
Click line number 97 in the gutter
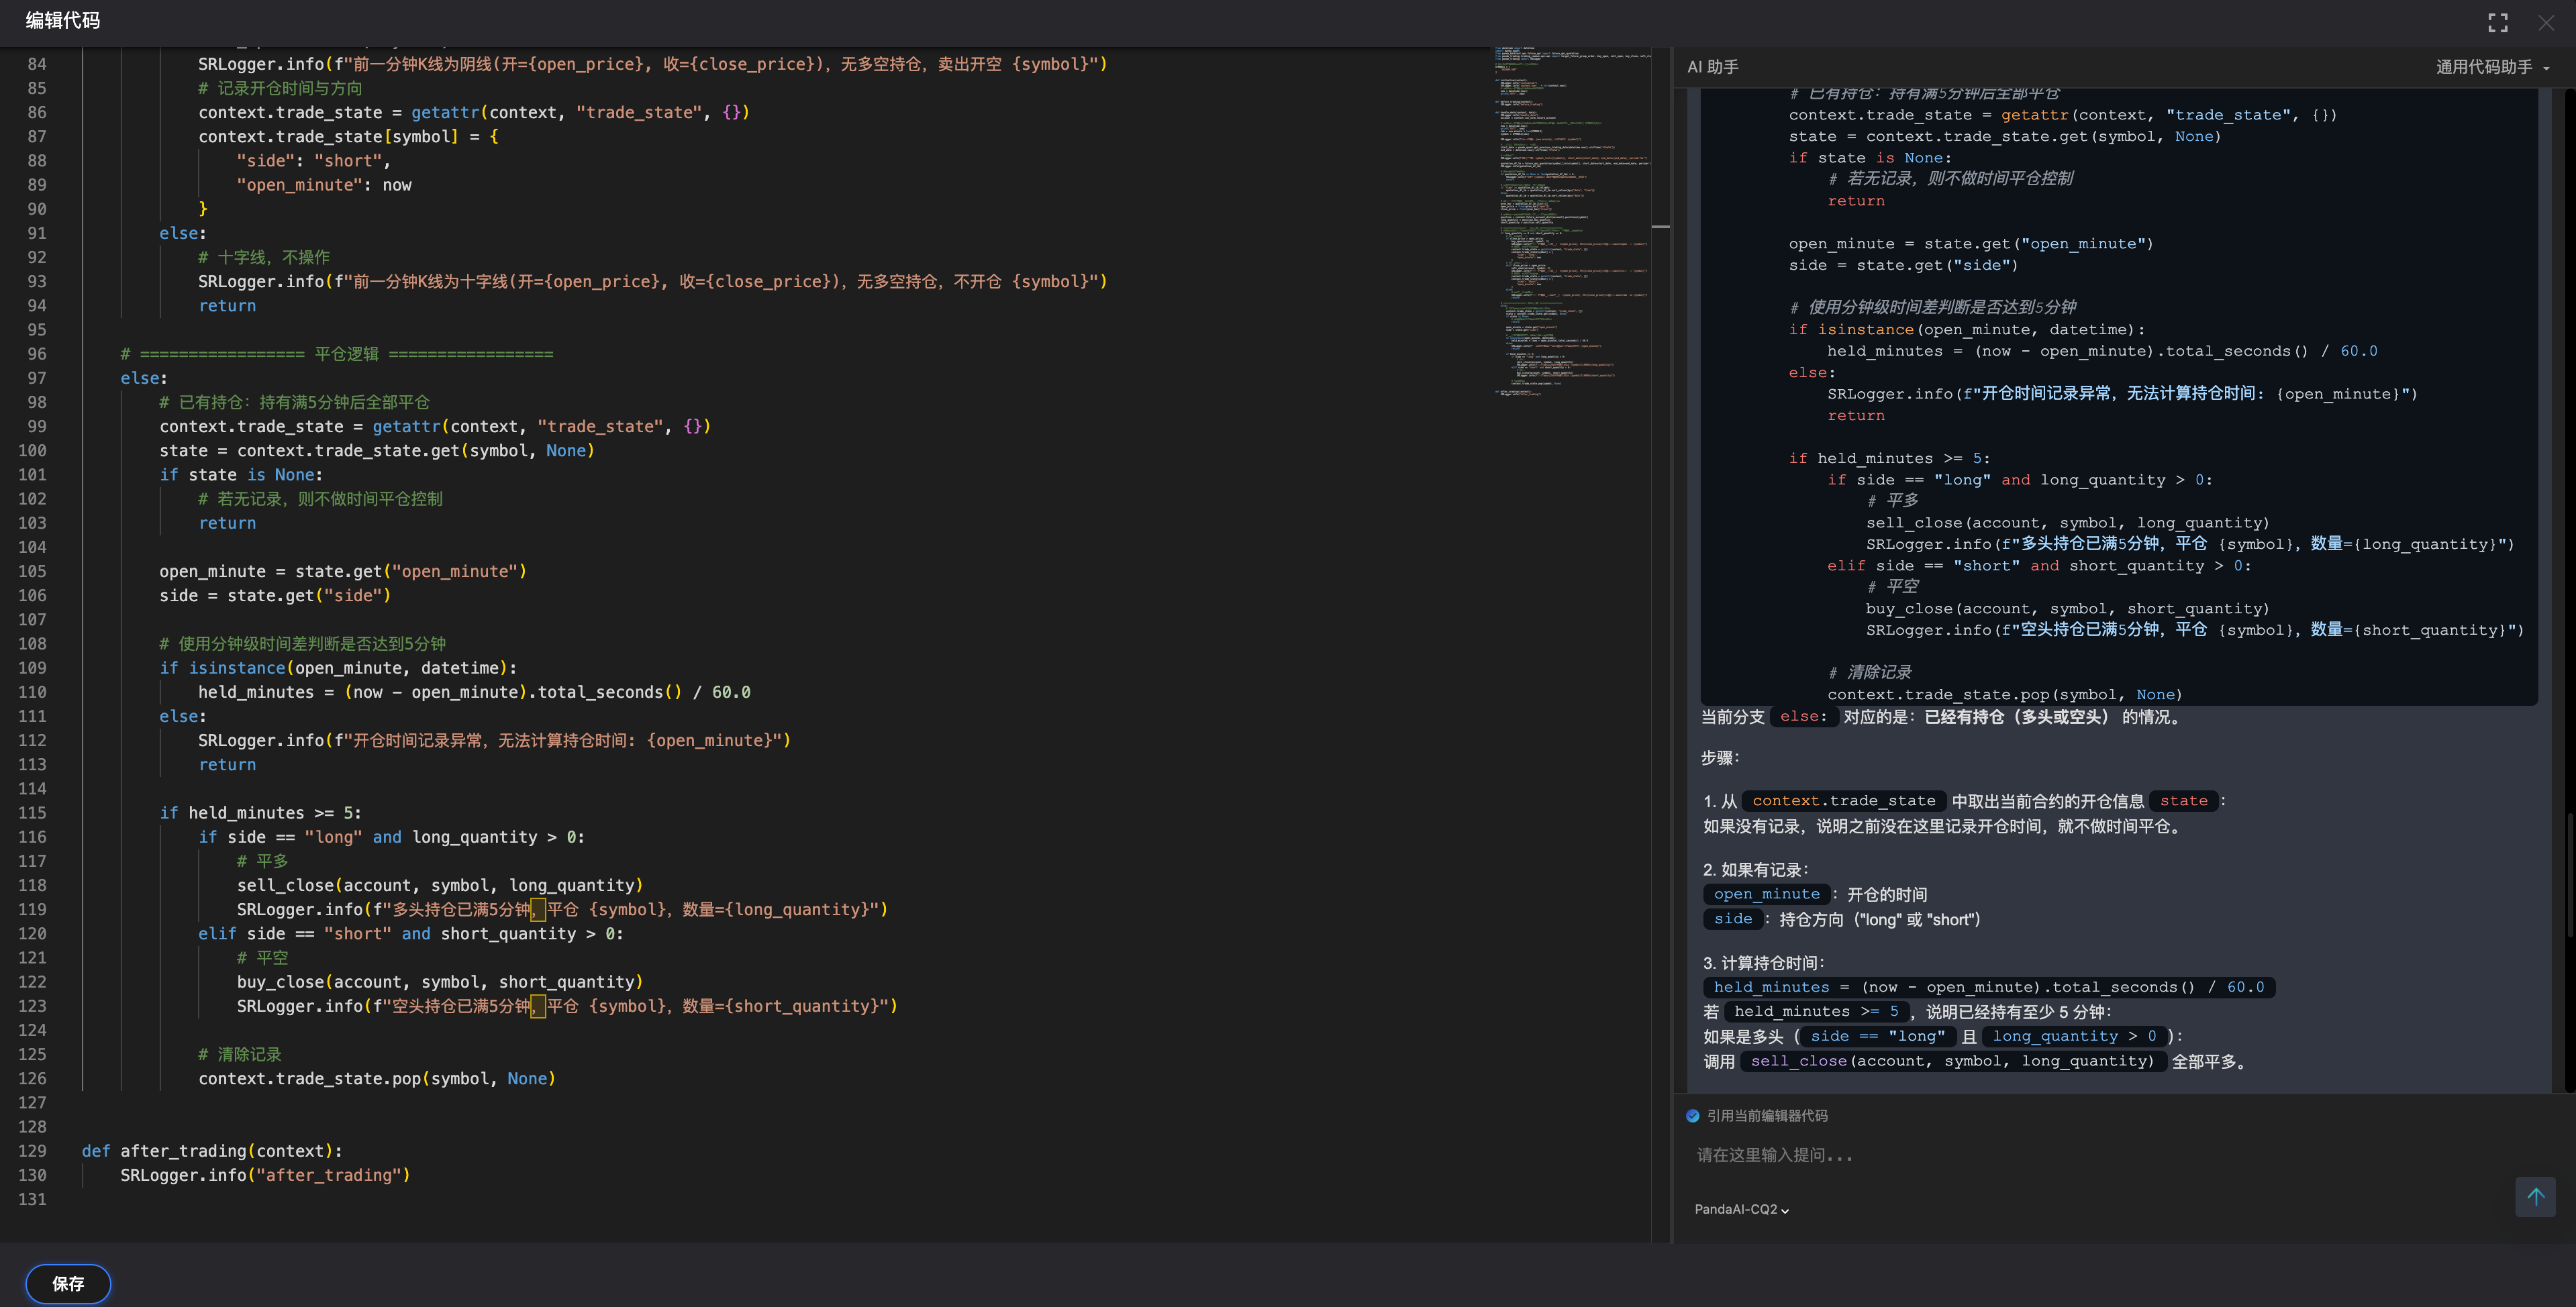tap(36, 378)
